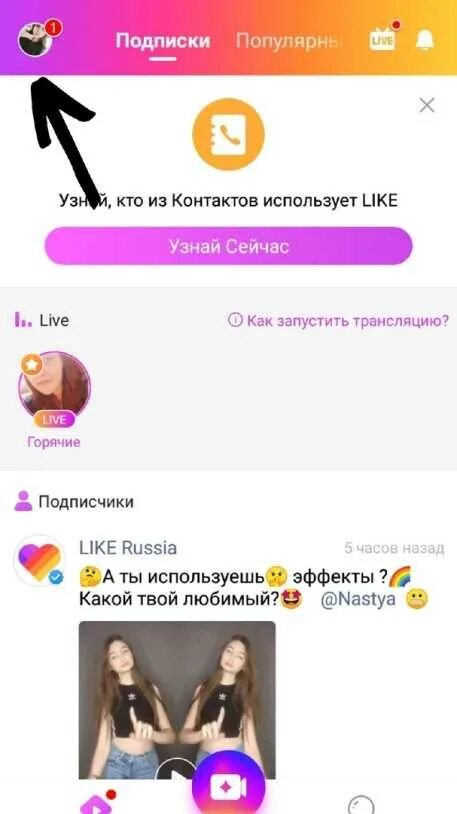Open the mirrored girl video thumbnail
This screenshot has height=814, width=457.
coord(177,699)
